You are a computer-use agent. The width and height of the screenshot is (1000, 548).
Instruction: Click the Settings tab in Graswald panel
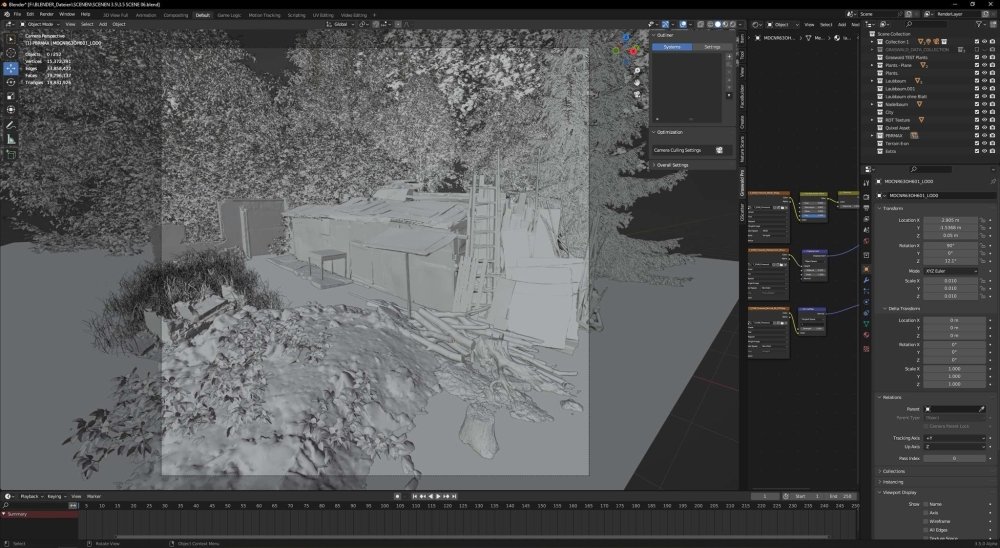point(712,47)
